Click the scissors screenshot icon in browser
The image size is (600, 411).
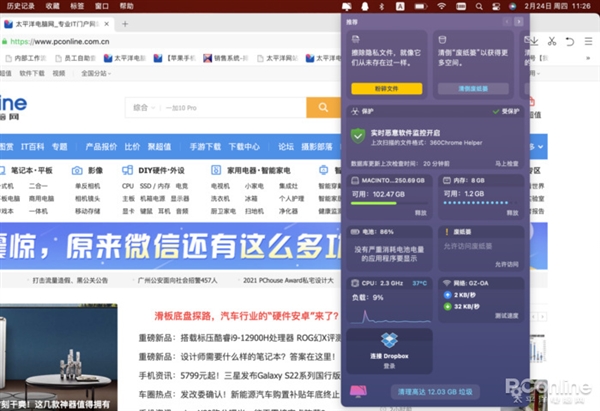coord(552,41)
